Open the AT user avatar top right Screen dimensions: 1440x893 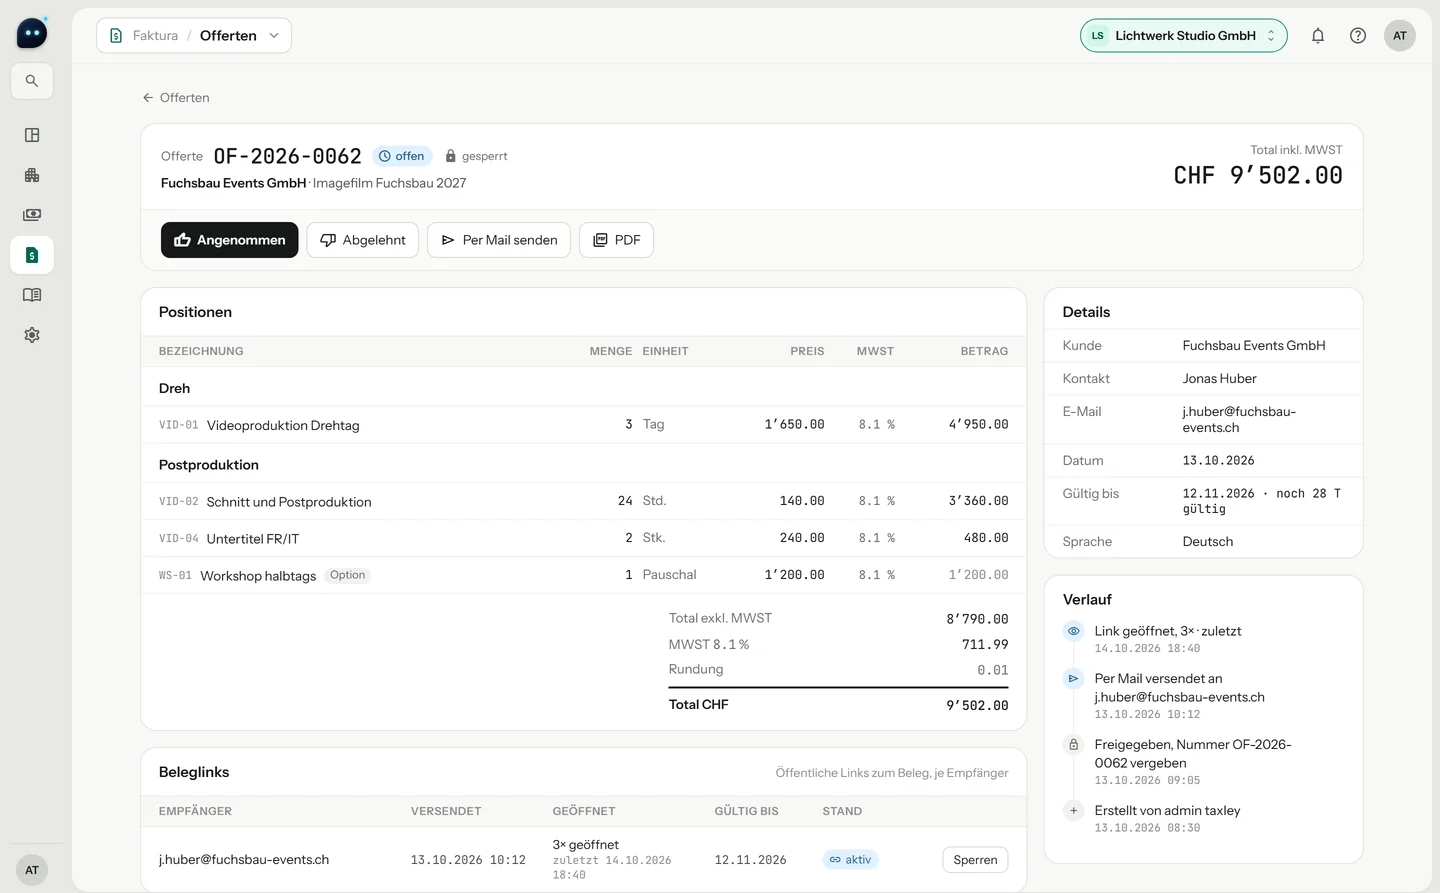pos(1400,36)
